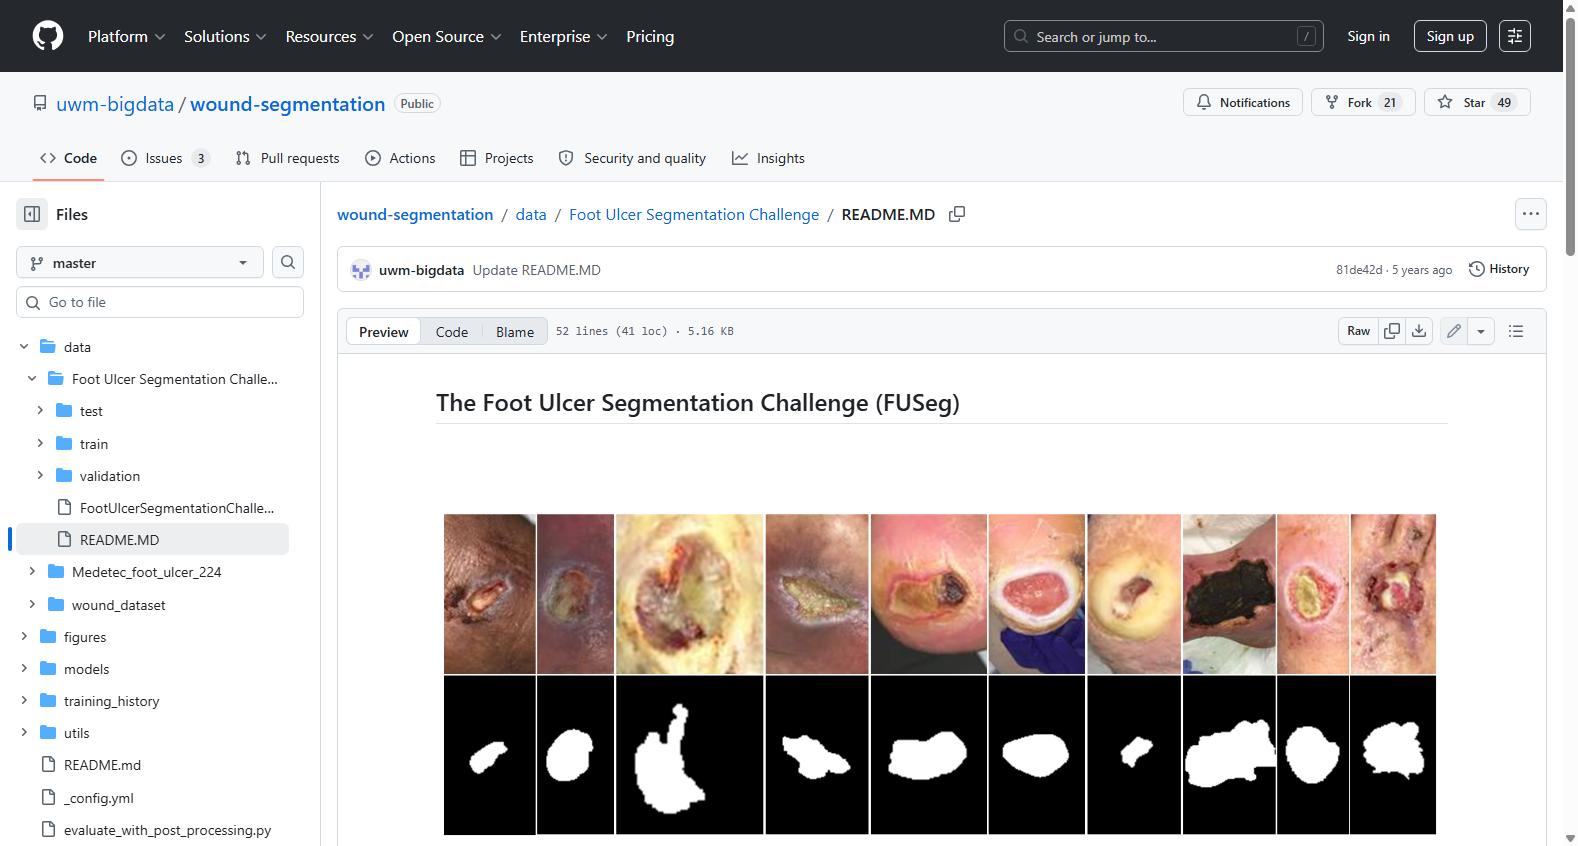Open commit 81de42d link

click(1359, 270)
